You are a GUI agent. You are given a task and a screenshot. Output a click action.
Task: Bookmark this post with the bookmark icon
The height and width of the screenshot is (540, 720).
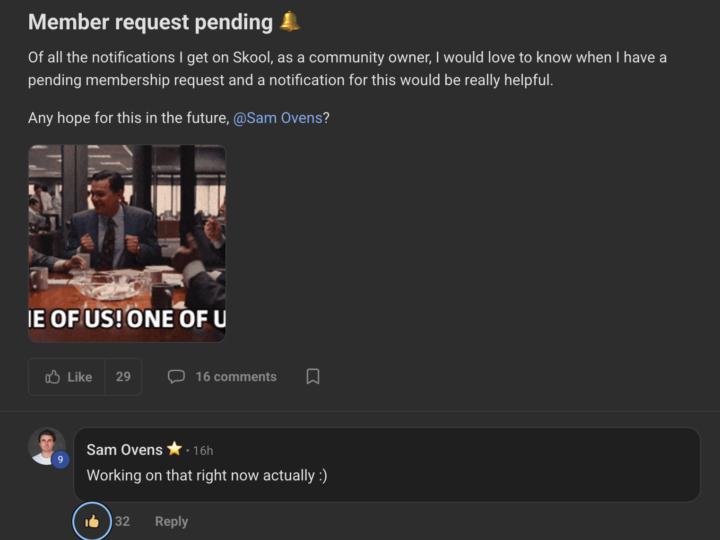(312, 377)
